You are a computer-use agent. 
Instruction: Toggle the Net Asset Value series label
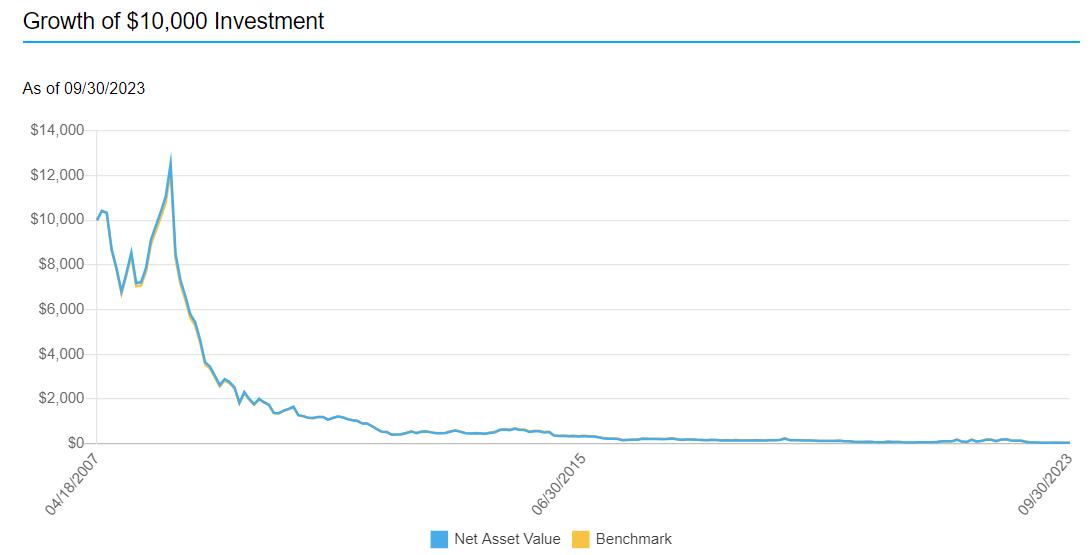(x=507, y=539)
